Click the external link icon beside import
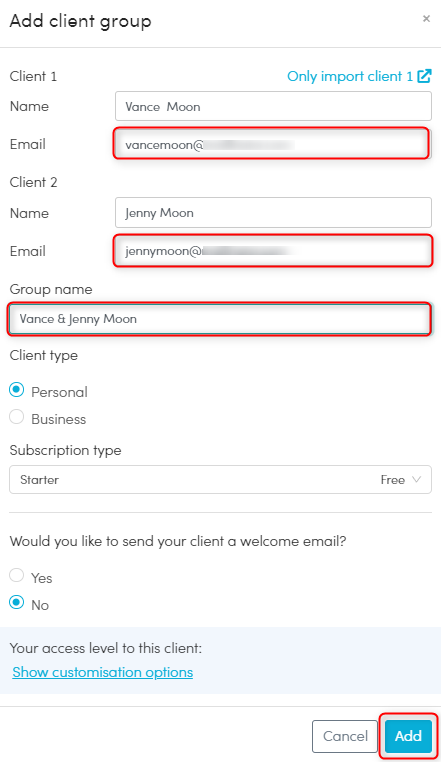Image resolution: width=441 pixels, height=762 pixels. tap(424, 76)
